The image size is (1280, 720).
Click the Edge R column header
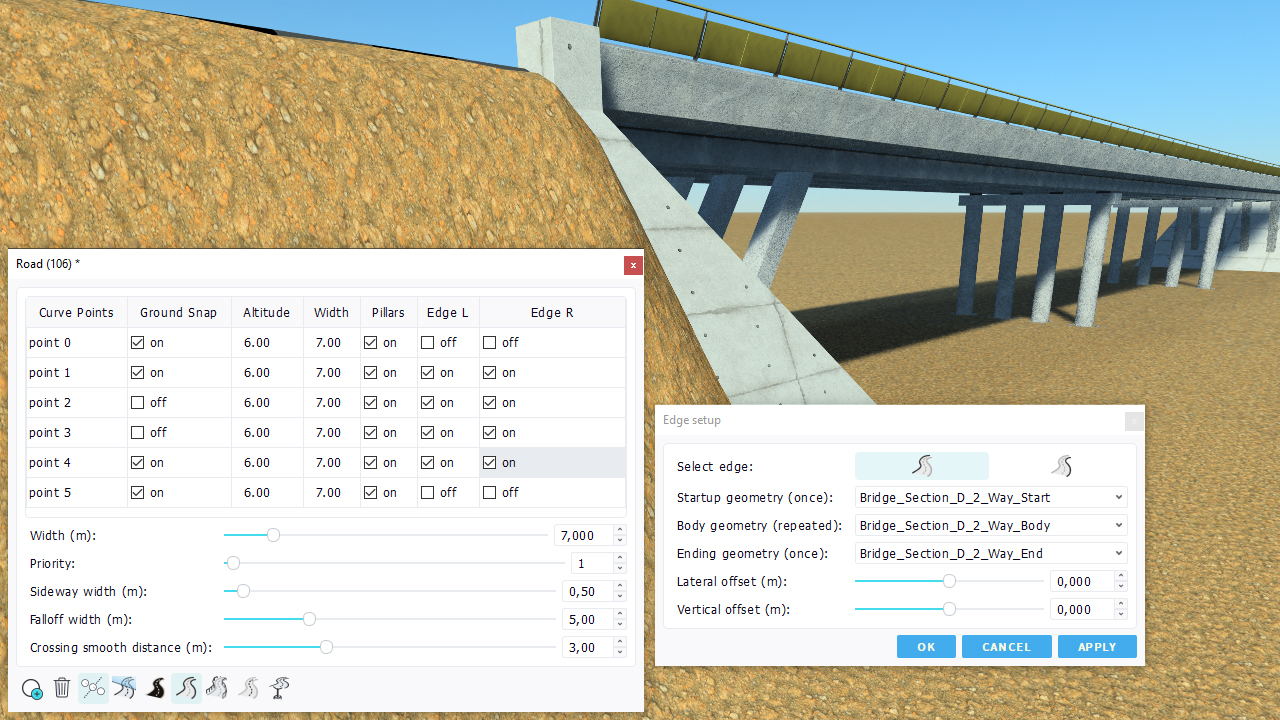[x=552, y=313]
